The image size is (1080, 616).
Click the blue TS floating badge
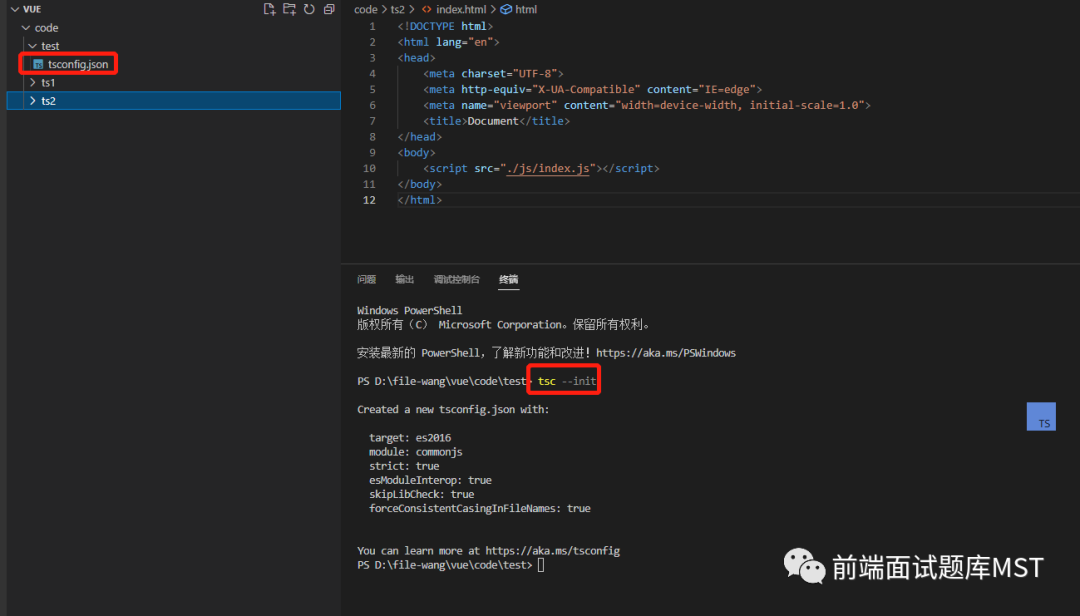[x=1041, y=417]
